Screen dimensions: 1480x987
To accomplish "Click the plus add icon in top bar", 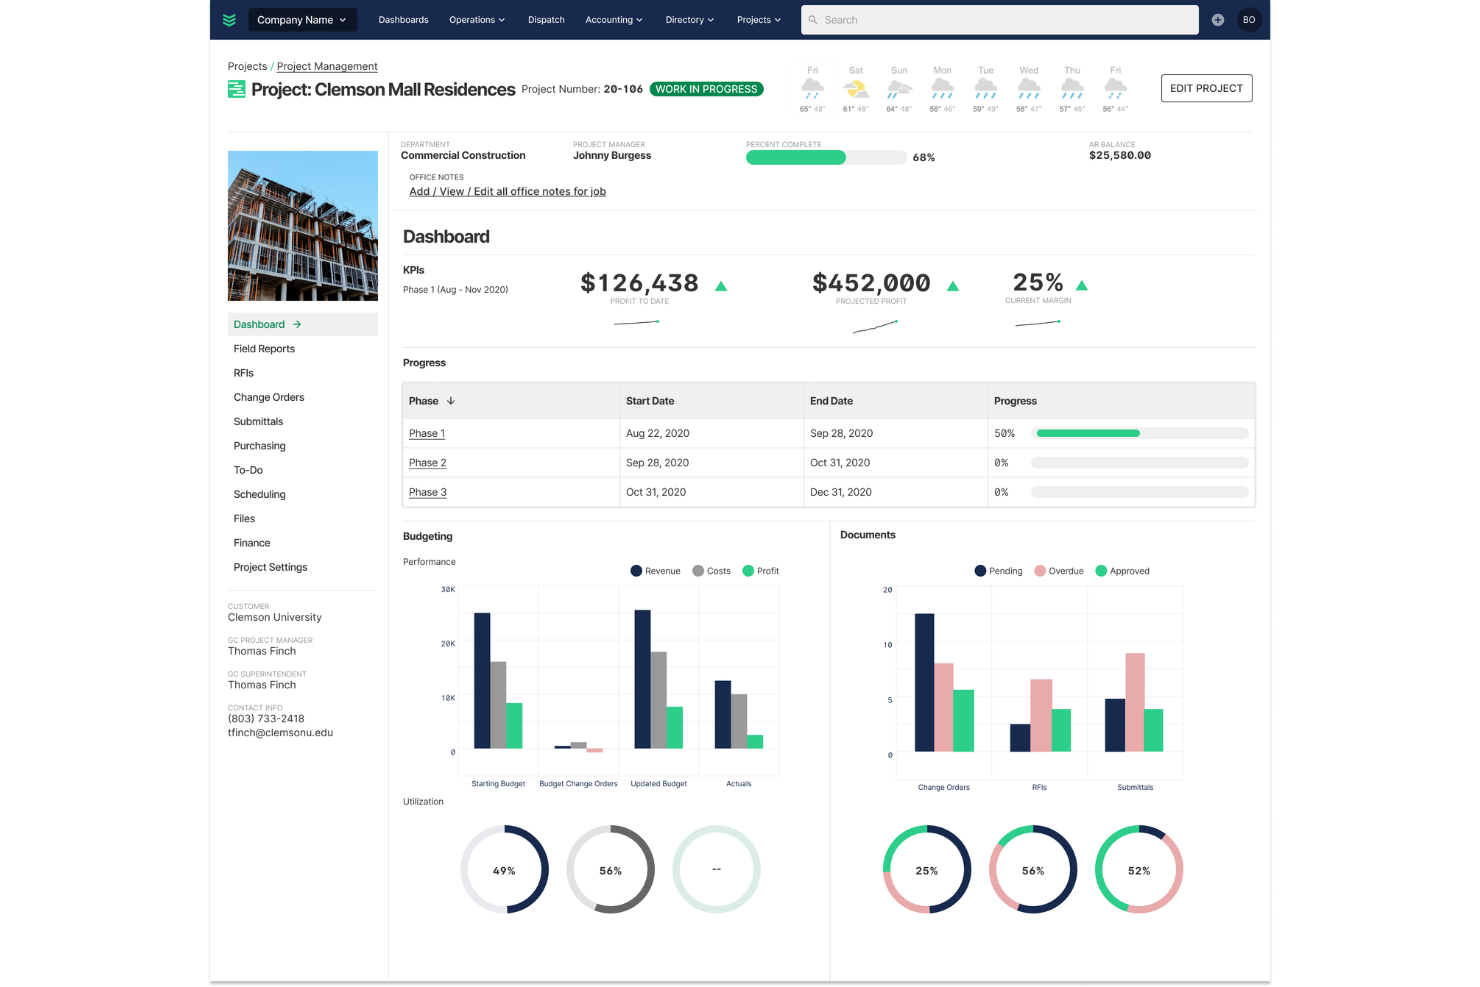I will tap(1217, 20).
